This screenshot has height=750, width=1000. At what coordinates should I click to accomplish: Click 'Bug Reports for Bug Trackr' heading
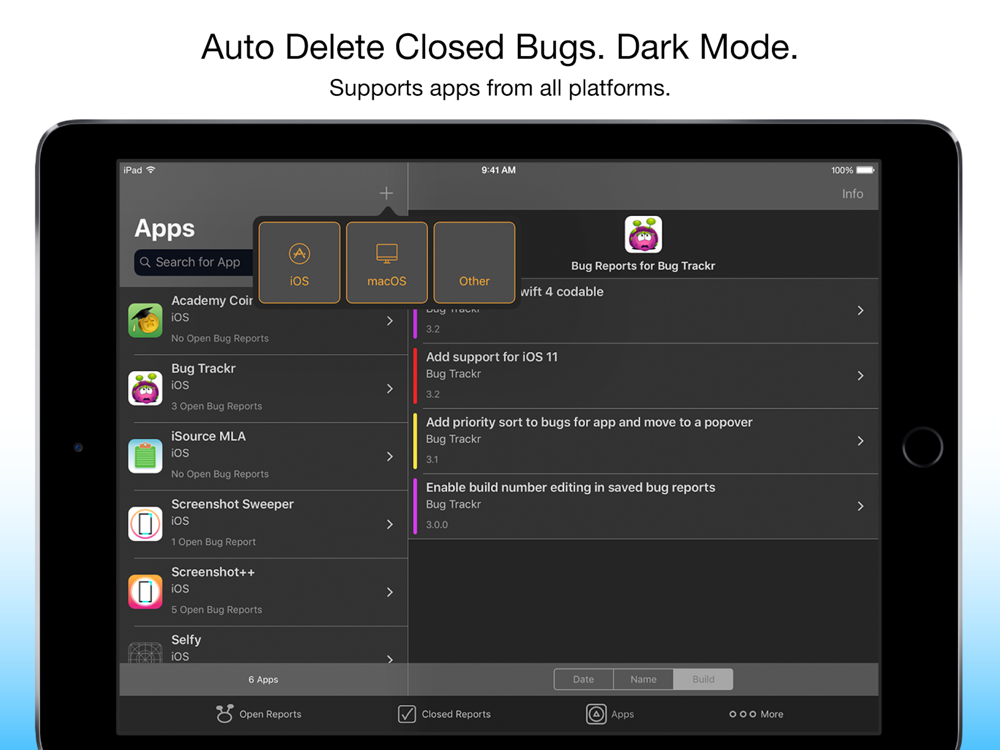click(x=643, y=266)
